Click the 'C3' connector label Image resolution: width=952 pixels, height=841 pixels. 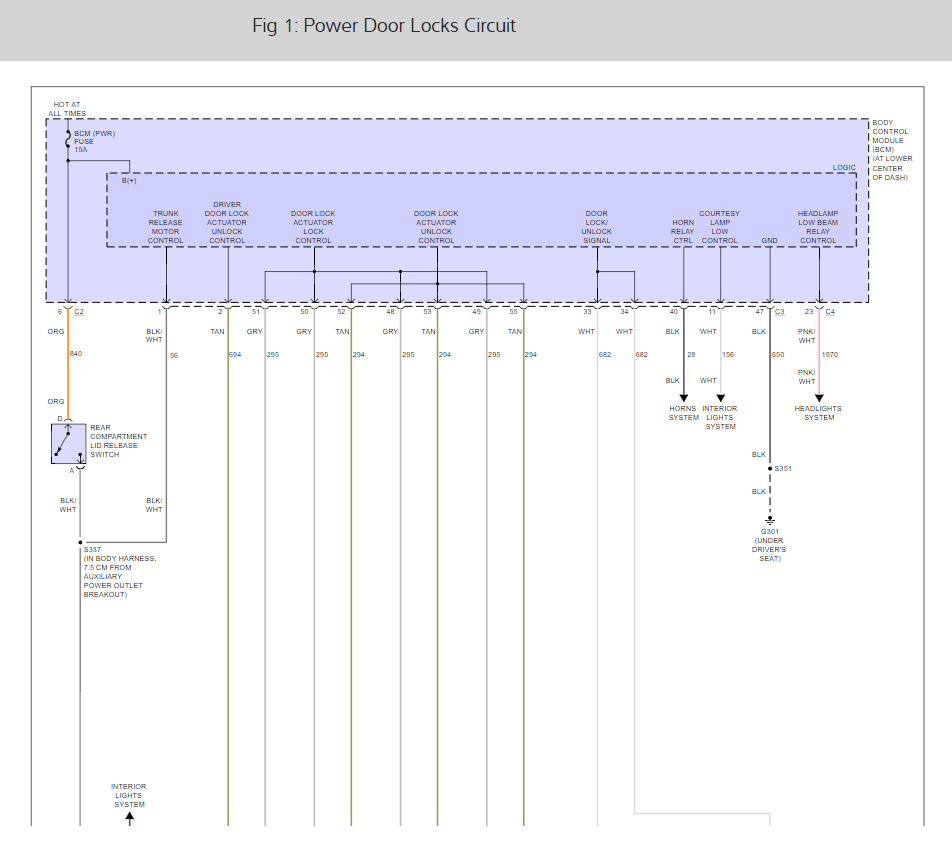[780, 312]
